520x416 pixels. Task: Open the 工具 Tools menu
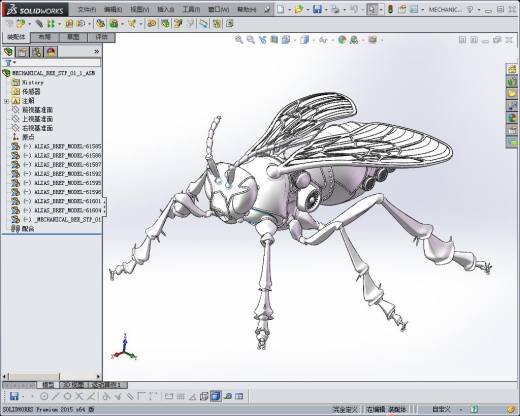(191, 10)
